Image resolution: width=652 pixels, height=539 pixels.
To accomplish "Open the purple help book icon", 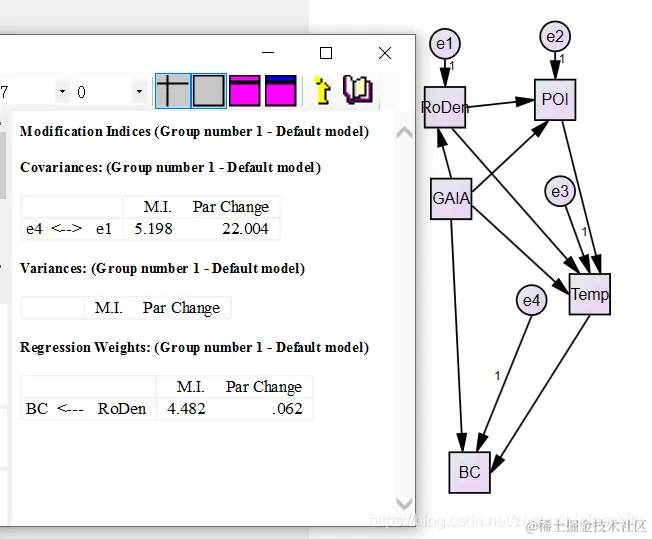I will pyautogui.click(x=358, y=89).
